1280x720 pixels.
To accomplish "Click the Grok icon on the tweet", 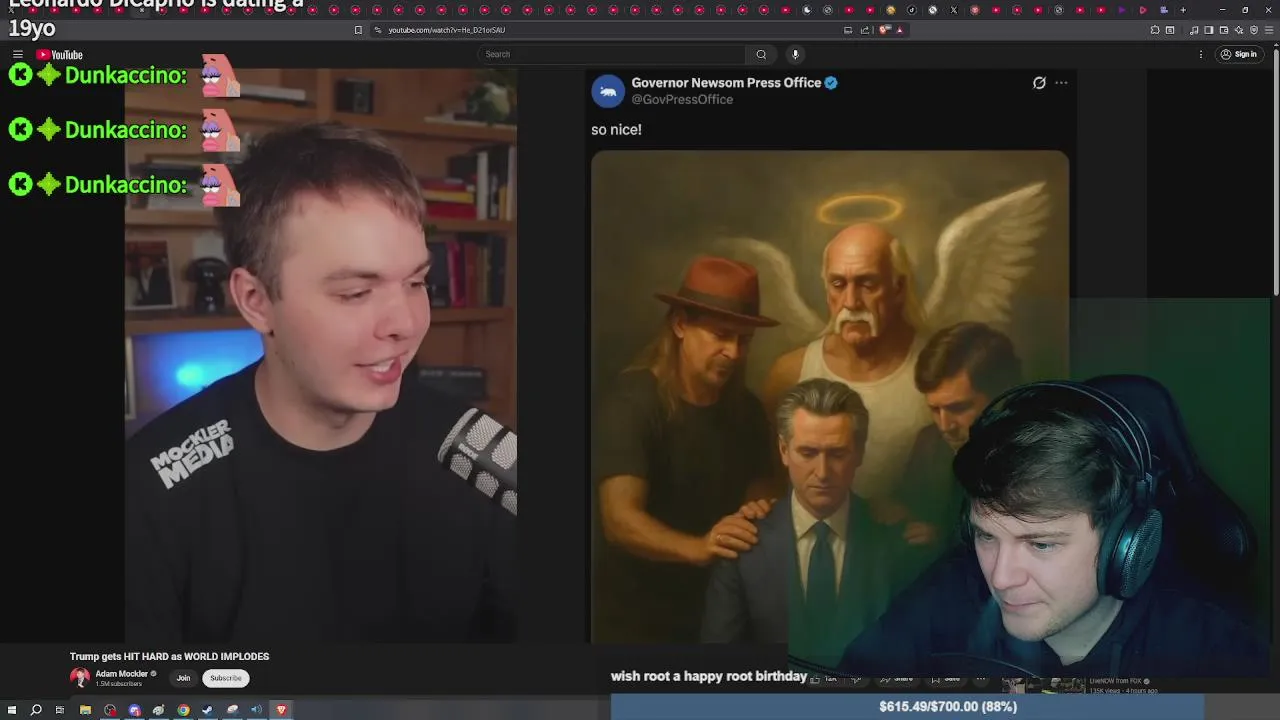I will point(1039,83).
